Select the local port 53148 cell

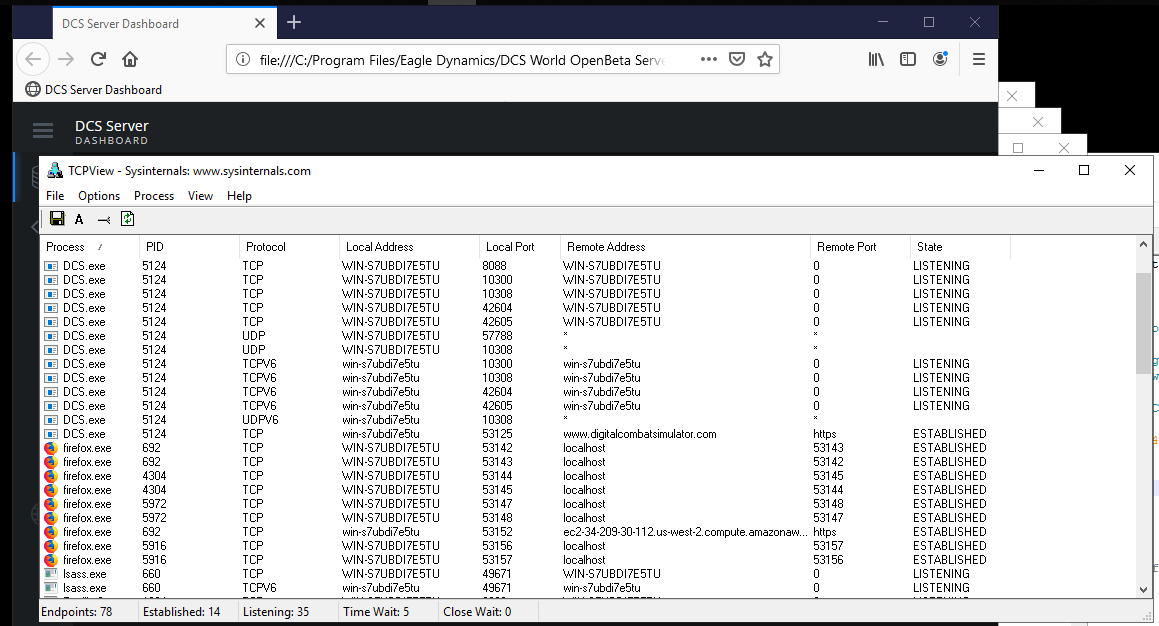click(x=497, y=518)
